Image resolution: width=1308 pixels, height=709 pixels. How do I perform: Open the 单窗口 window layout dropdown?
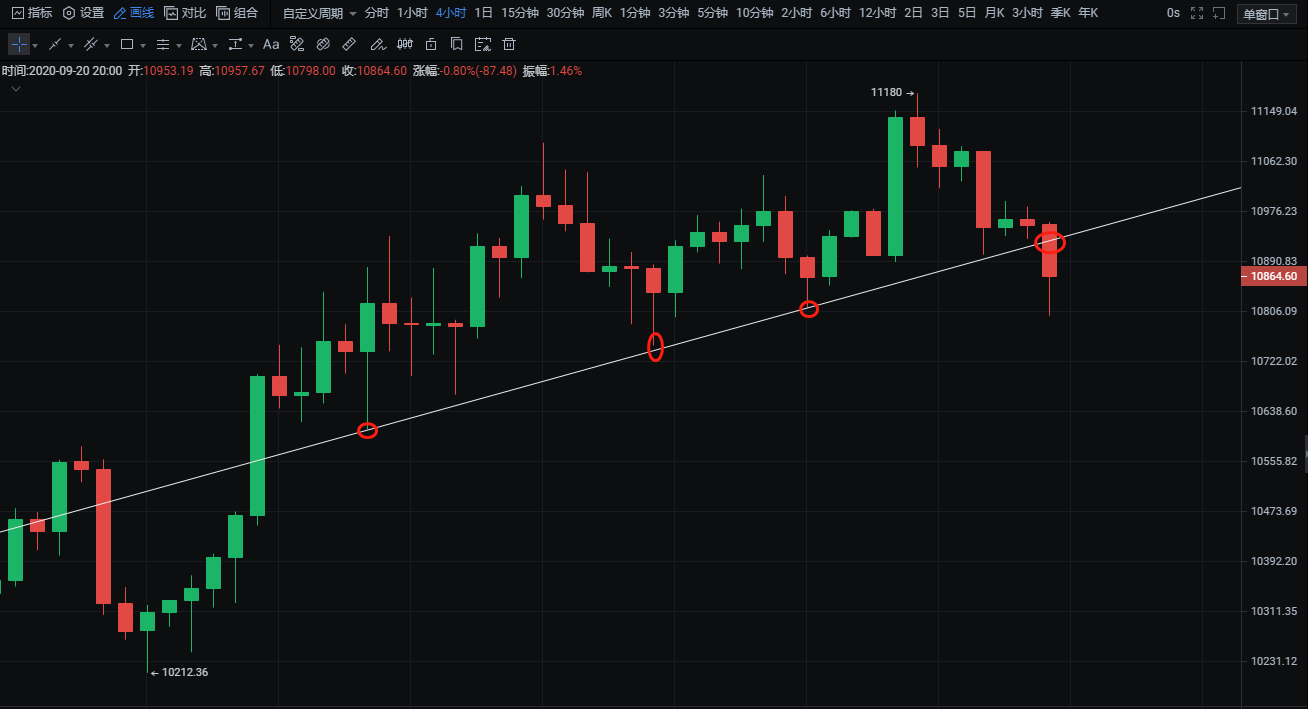[x=1265, y=14]
